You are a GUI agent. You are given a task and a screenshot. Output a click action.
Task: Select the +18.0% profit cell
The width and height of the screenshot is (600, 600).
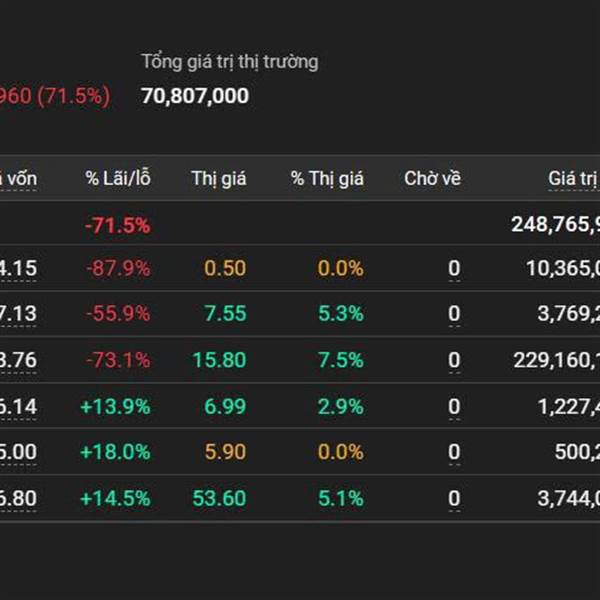click(117, 452)
